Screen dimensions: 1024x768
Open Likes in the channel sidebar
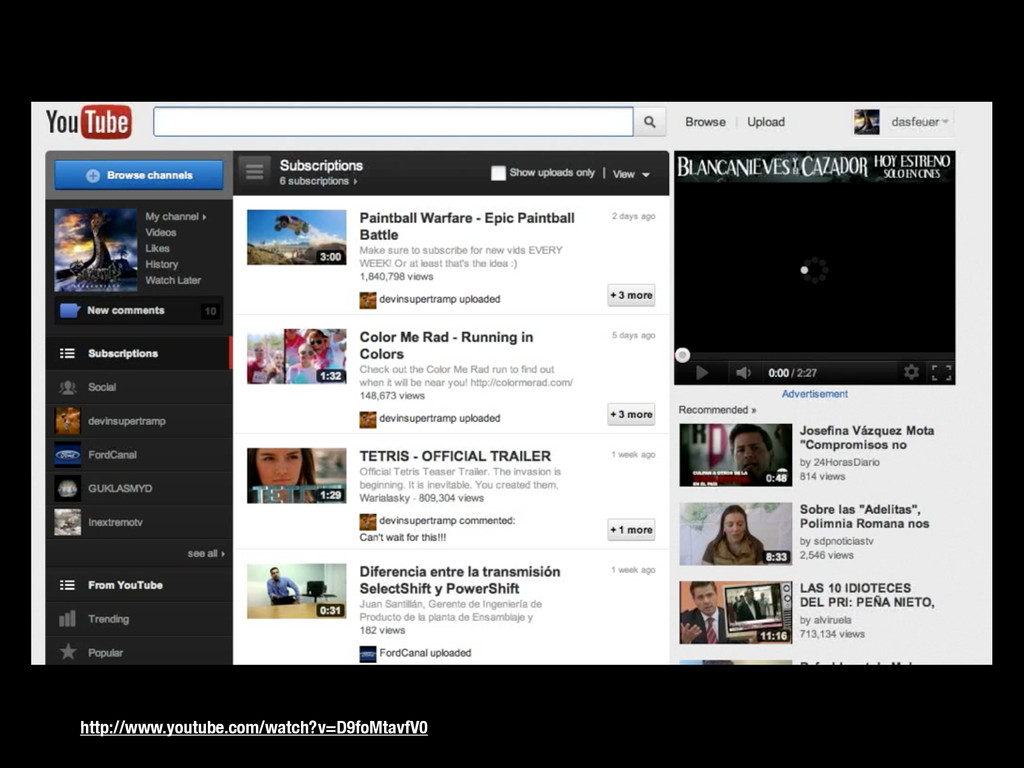point(157,248)
